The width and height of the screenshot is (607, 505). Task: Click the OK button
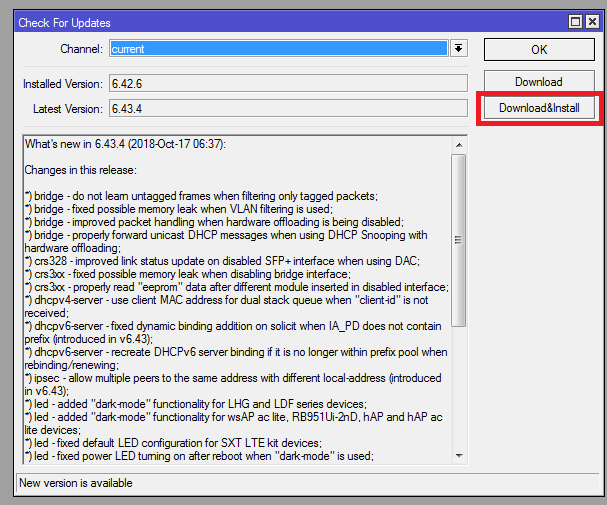coord(539,50)
